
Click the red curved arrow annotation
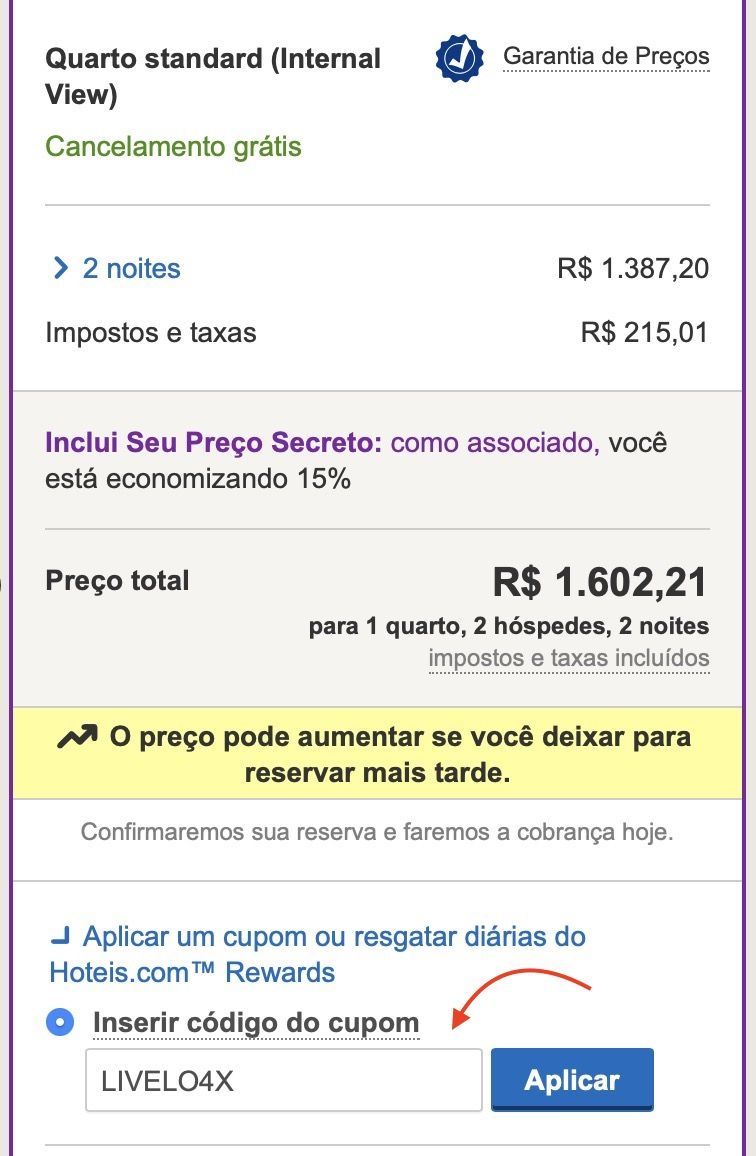522,997
